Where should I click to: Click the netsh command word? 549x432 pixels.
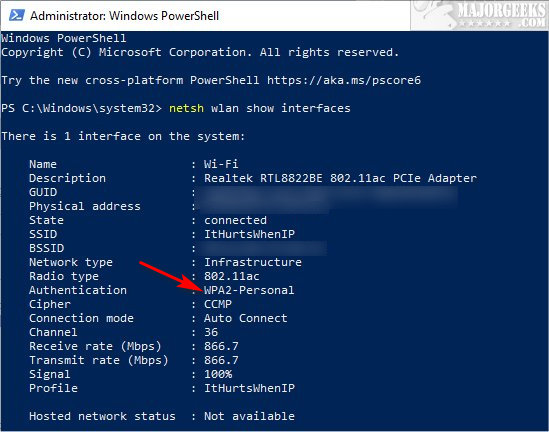186,108
